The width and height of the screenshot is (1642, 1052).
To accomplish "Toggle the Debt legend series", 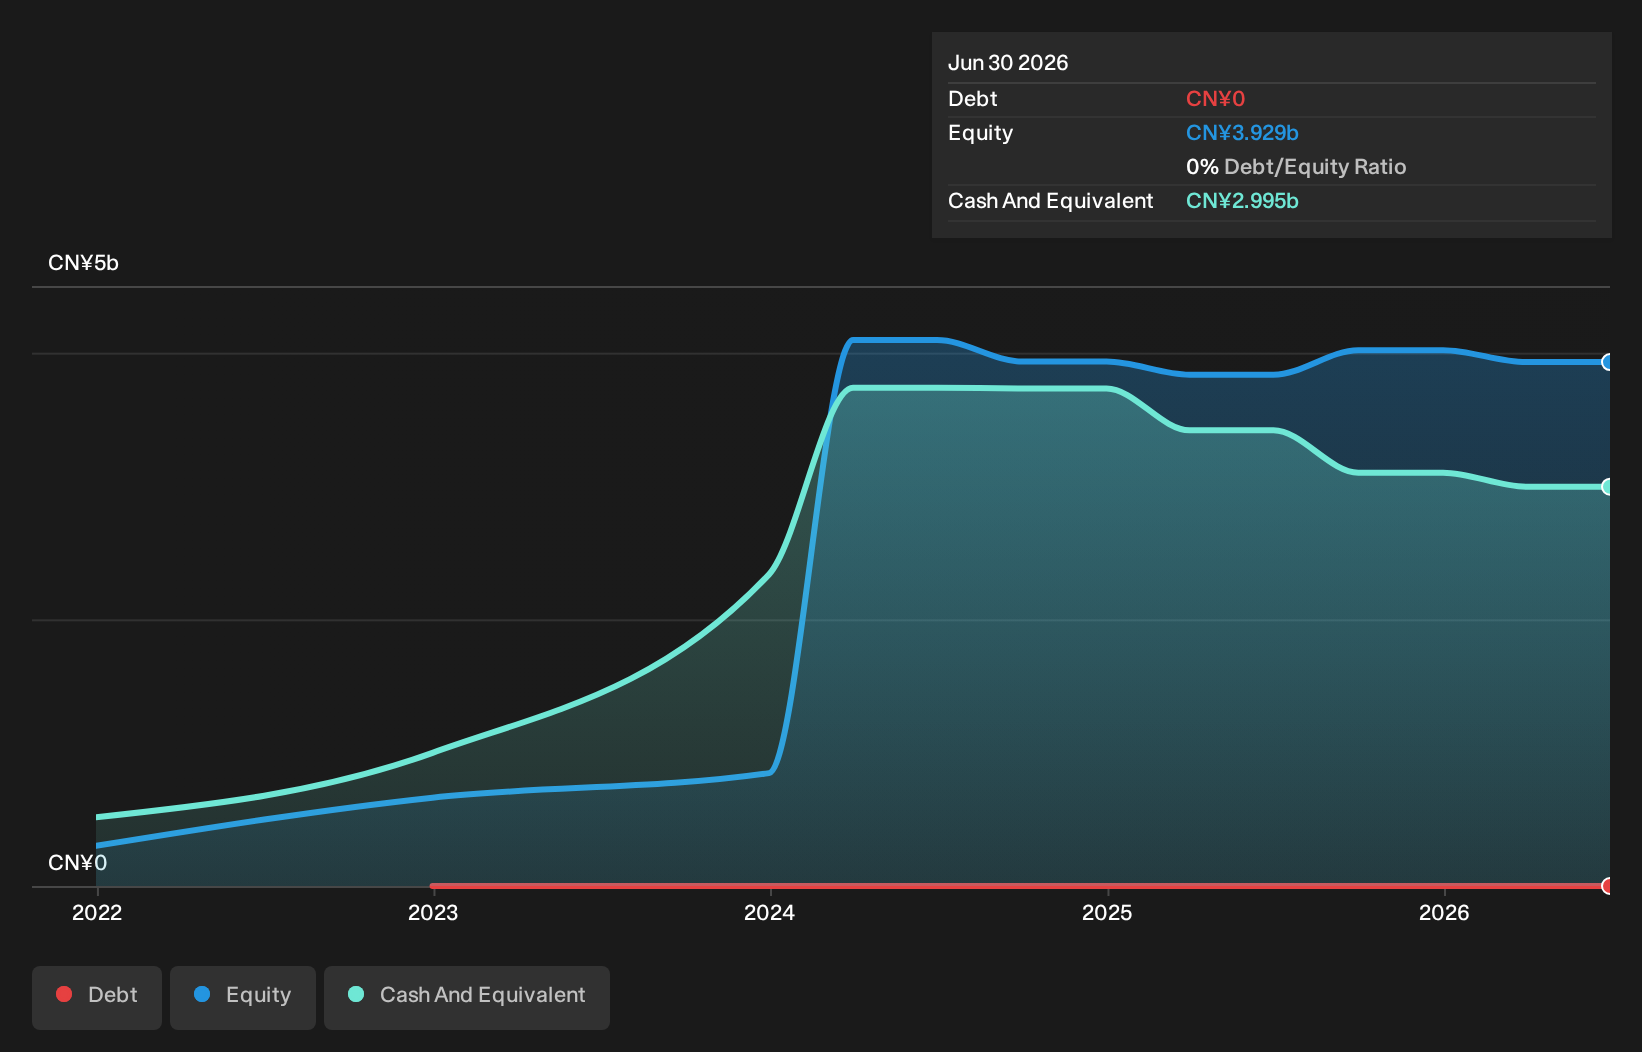I will pyautogui.click(x=97, y=997).
